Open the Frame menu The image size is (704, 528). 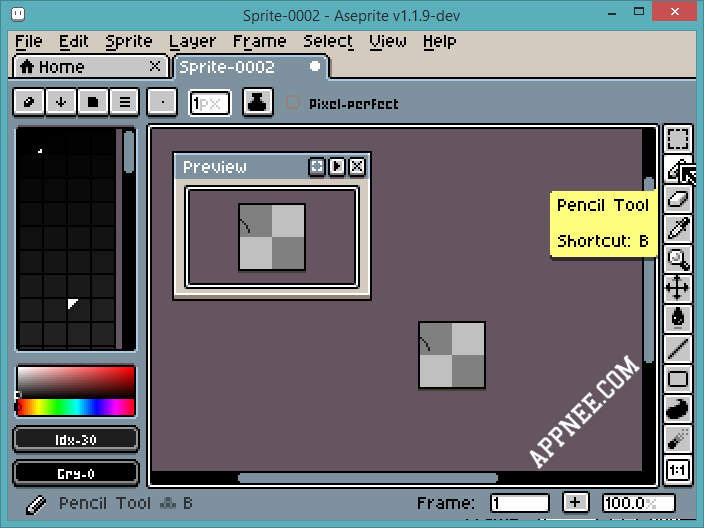click(260, 41)
